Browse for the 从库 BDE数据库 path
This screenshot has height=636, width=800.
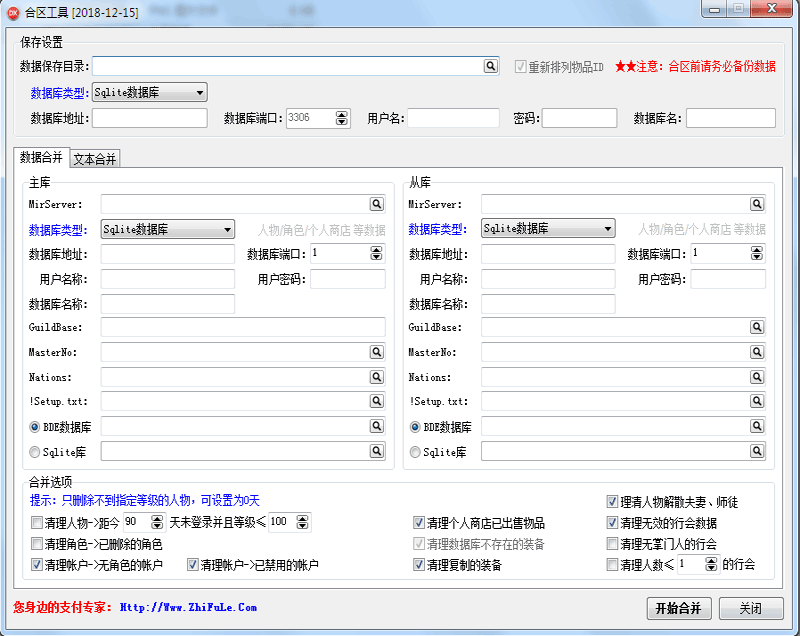(x=757, y=426)
